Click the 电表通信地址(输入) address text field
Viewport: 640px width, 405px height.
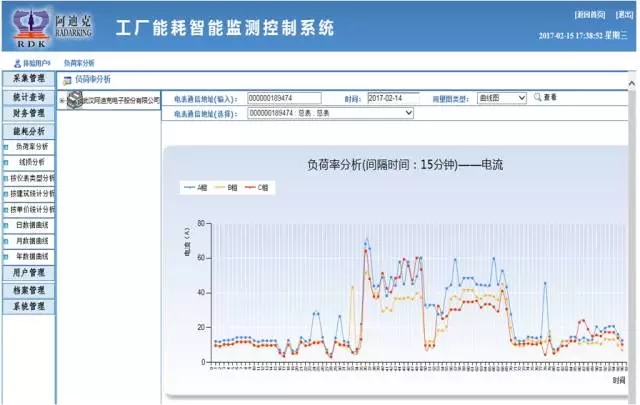click(x=284, y=98)
